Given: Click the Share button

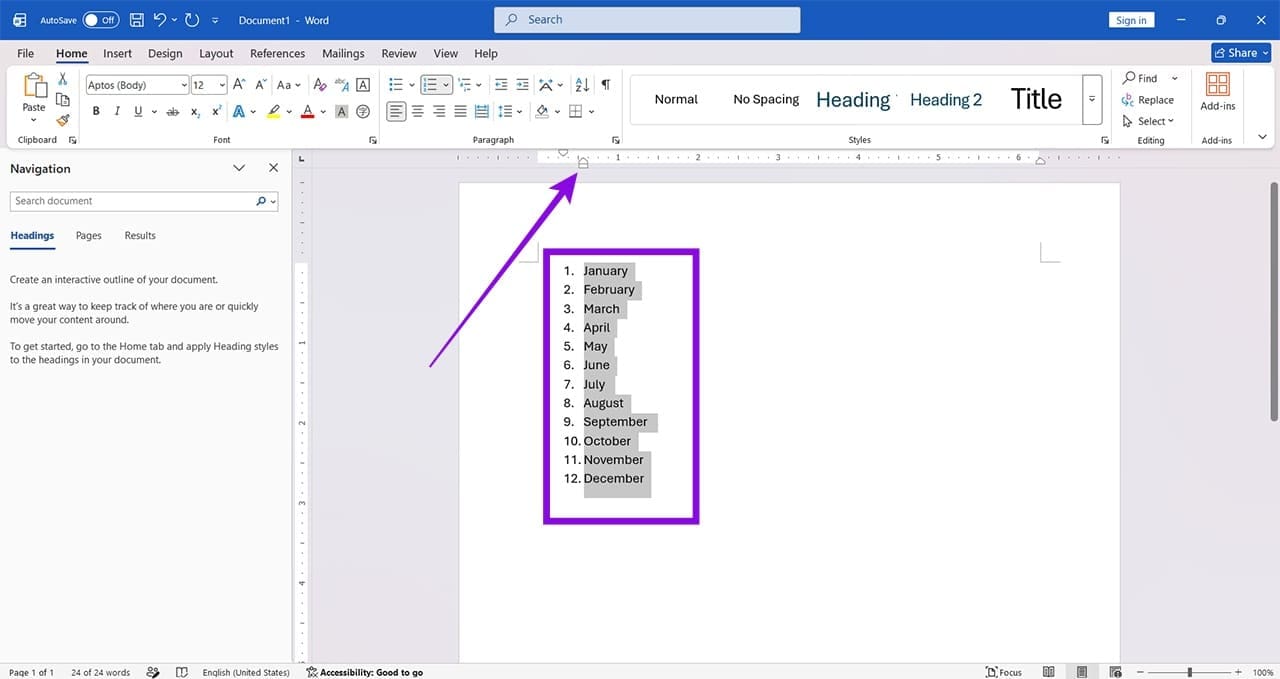Looking at the screenshot, I should click(x=1241, y=53).
